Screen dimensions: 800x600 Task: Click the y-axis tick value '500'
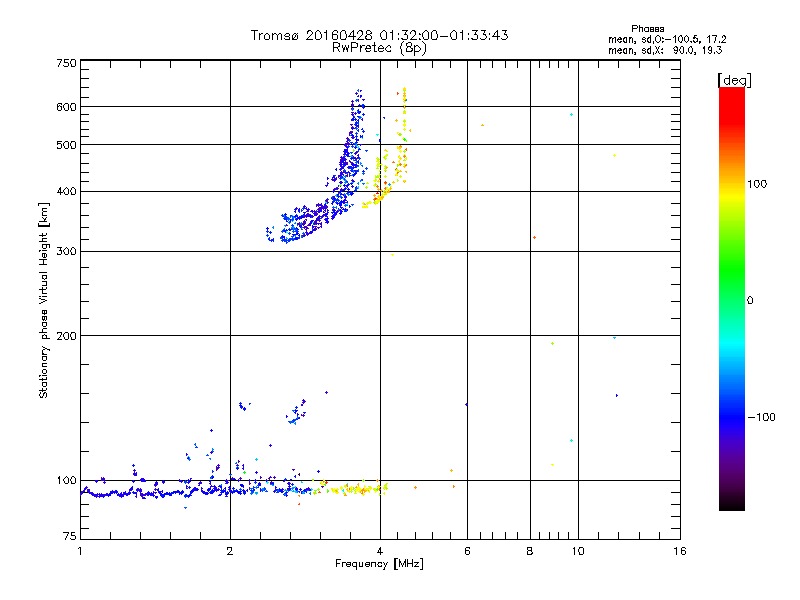pos(66,145)
